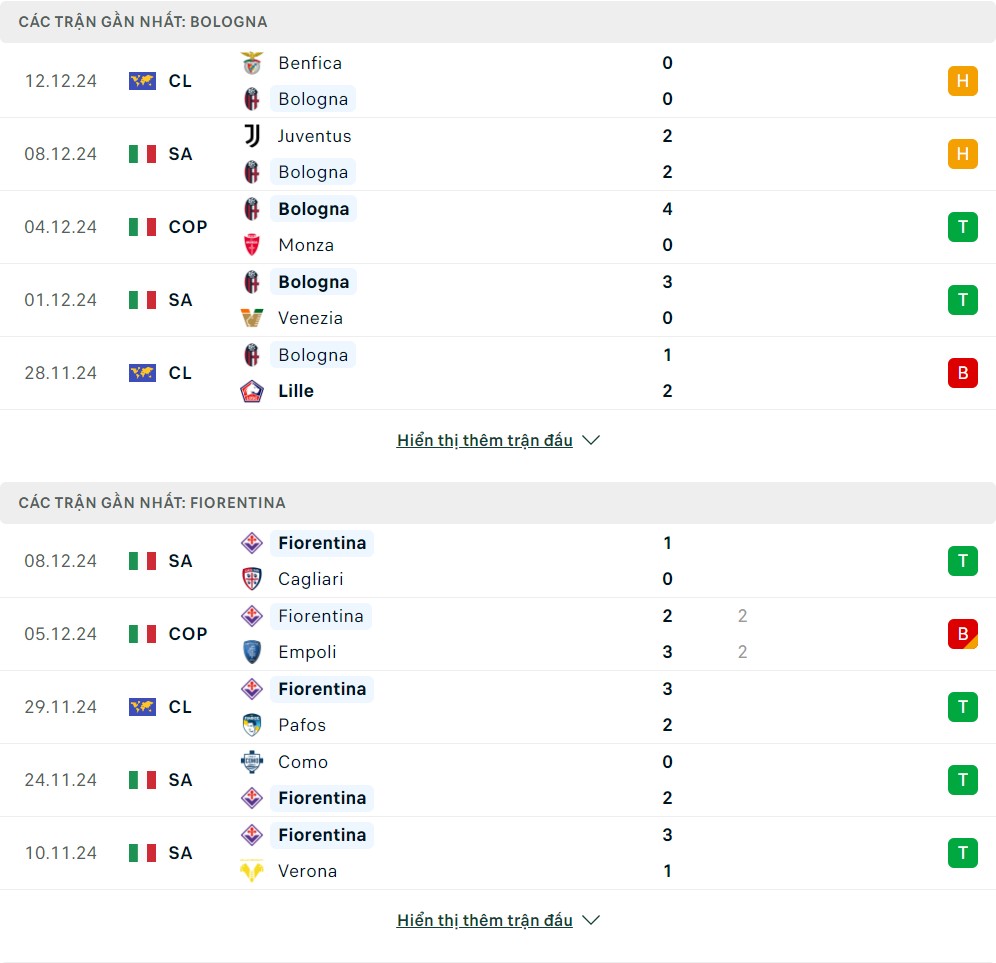This screenshot has height=963, width=996.
Task: Click the Benfica club crest icon
Action: [x=252, y=63]
